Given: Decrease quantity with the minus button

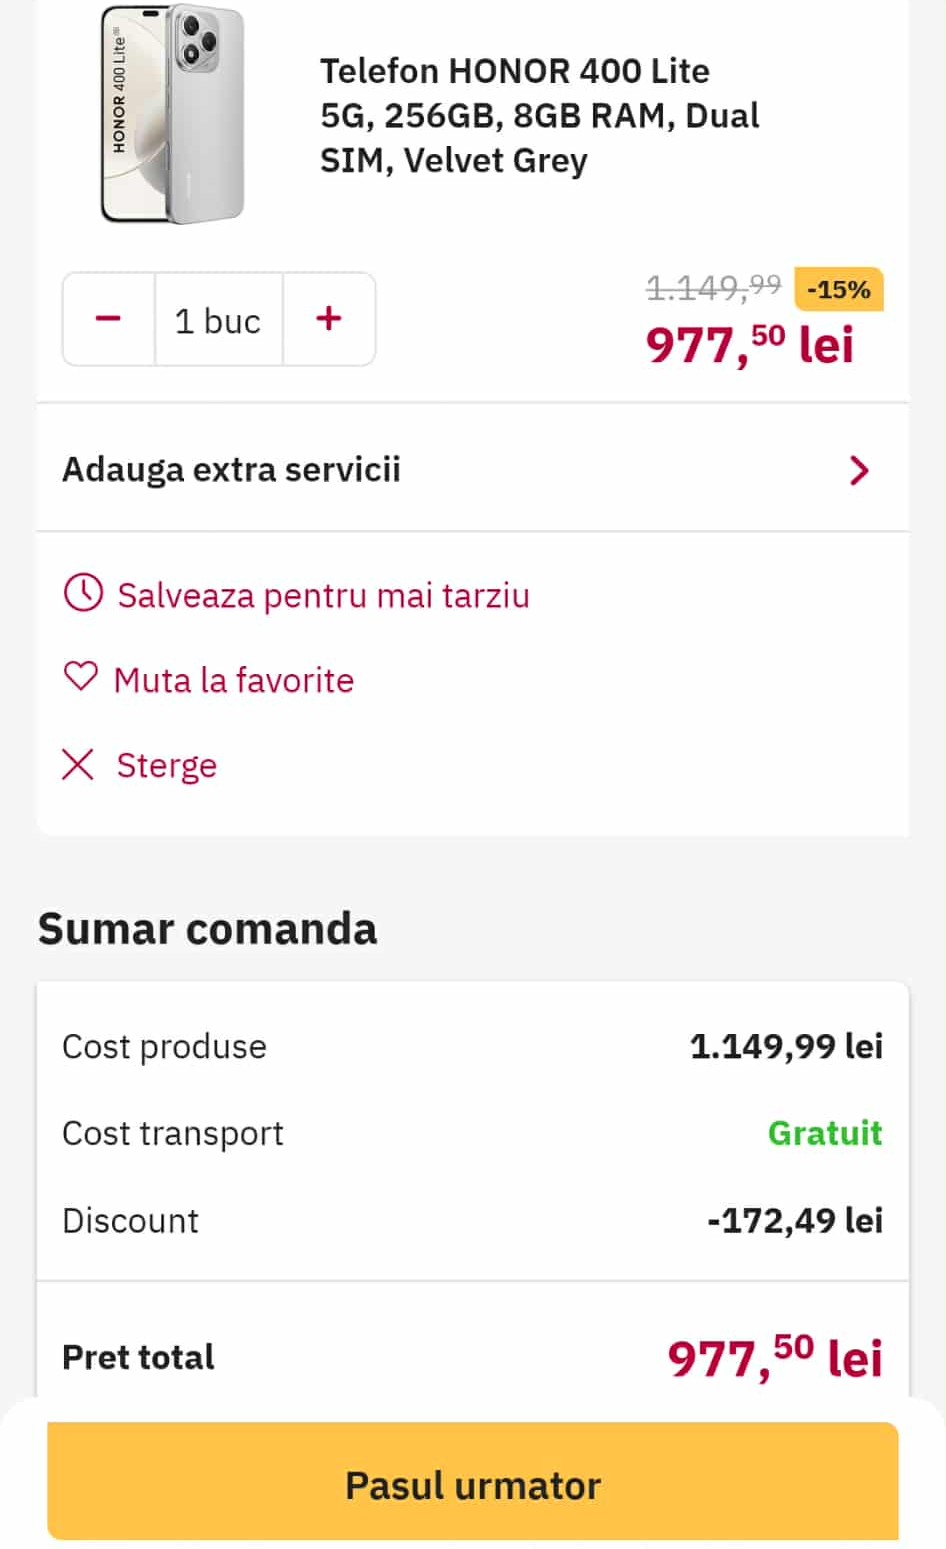Looking at the screenshot, I should 108,319.
